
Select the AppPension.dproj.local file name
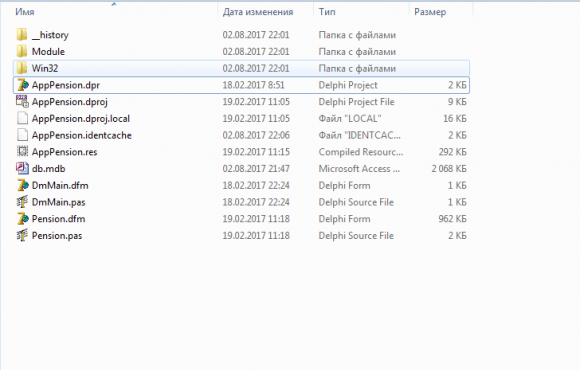pyautogui.click(x=81, y=118)
